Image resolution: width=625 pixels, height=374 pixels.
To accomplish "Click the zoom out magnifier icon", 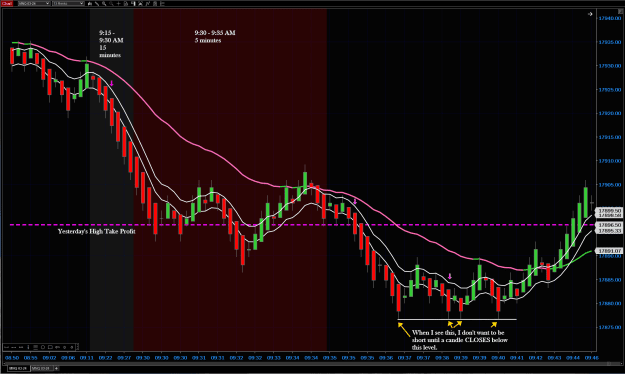I will (111, 4).
